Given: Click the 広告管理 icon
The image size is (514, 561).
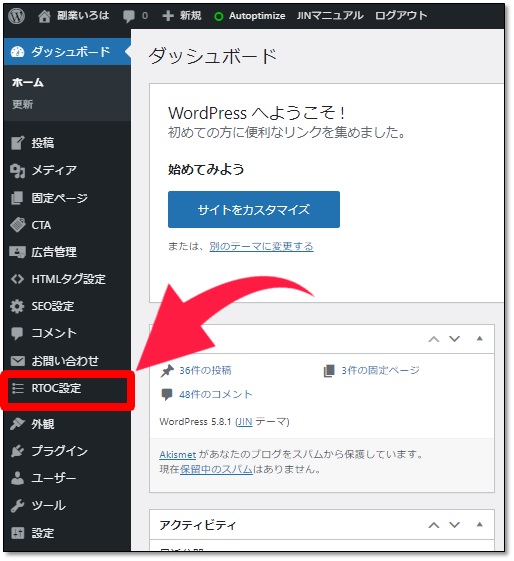Looking at the screenshot, I should 17,252.
